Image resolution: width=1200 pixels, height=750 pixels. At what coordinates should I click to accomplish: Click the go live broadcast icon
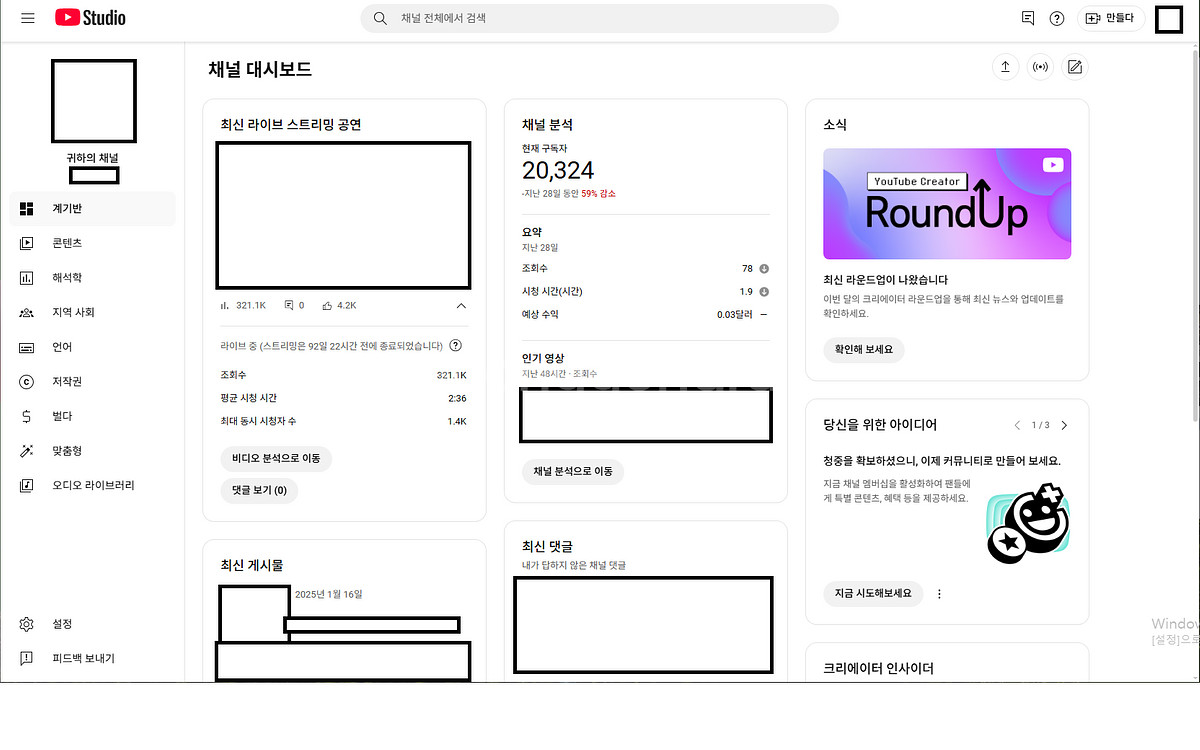click(1040, 67)
